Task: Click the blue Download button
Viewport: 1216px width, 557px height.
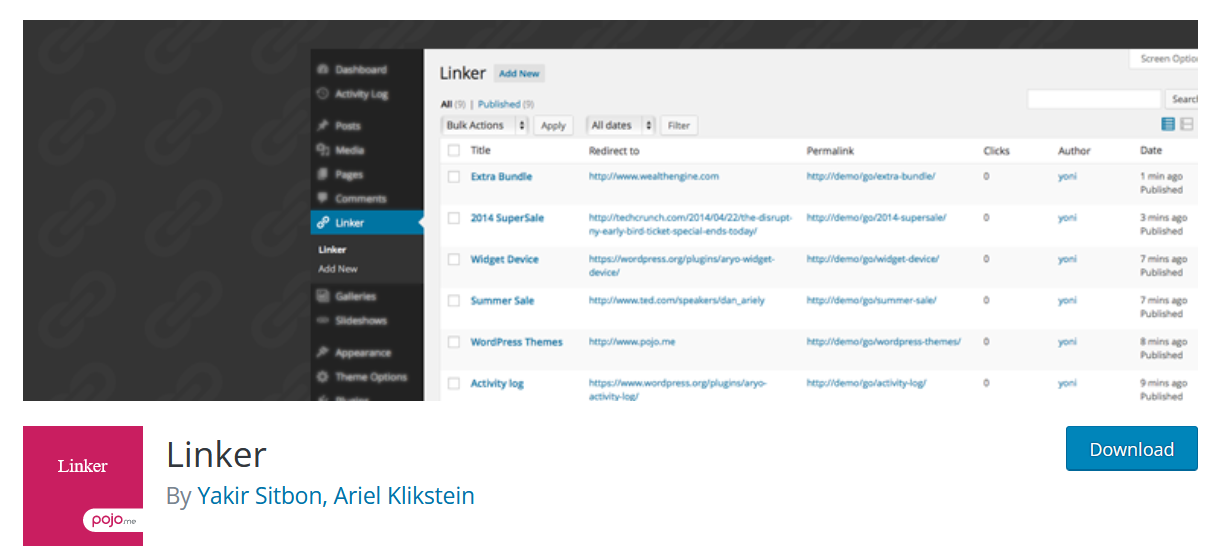Action: pos(1132,449)
